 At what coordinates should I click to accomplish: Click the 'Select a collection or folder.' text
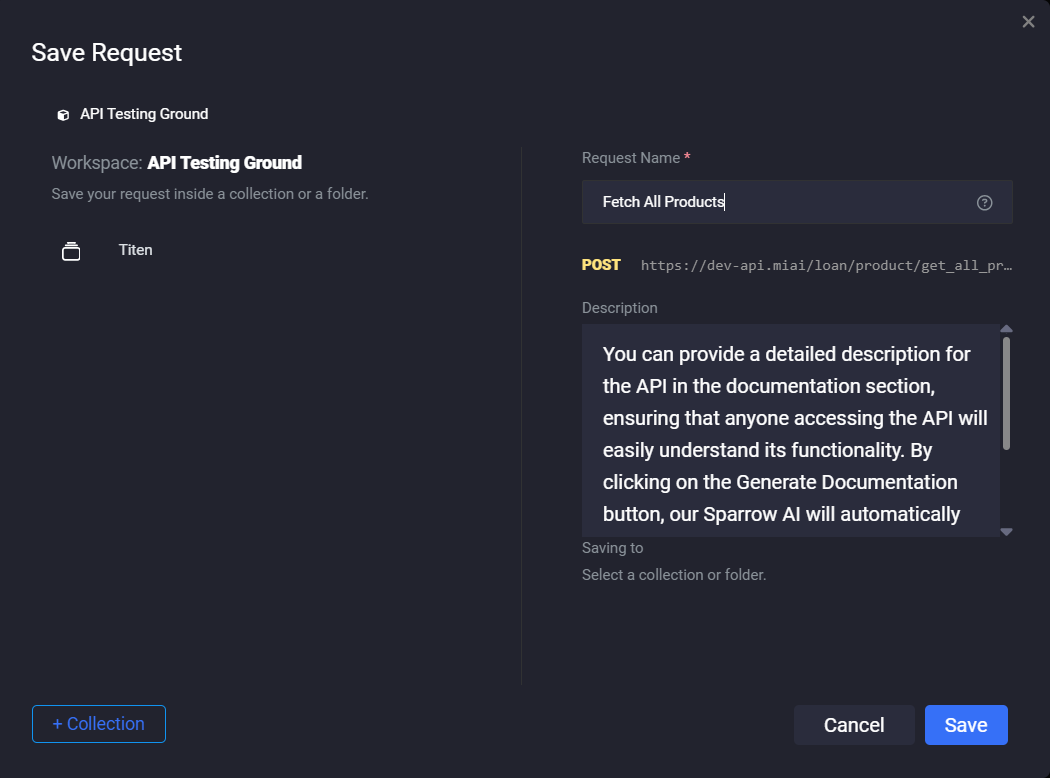point(674,575)
